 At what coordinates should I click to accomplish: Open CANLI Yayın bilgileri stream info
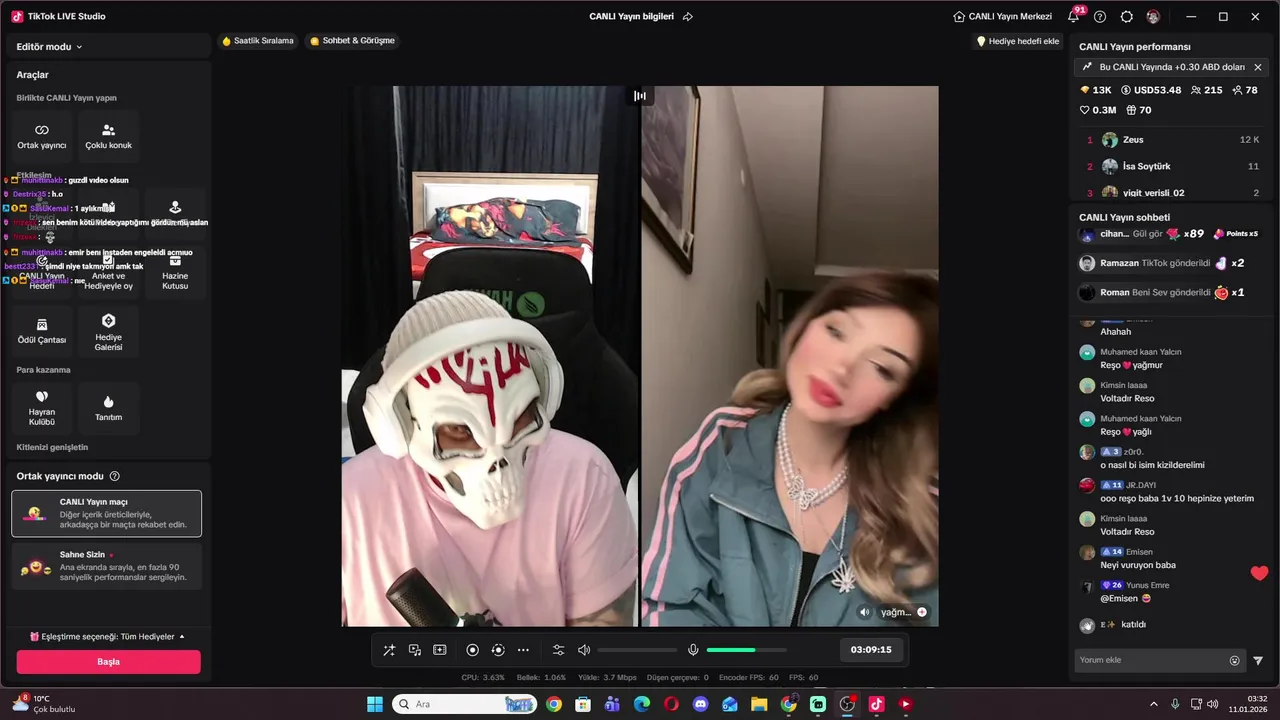631,17
